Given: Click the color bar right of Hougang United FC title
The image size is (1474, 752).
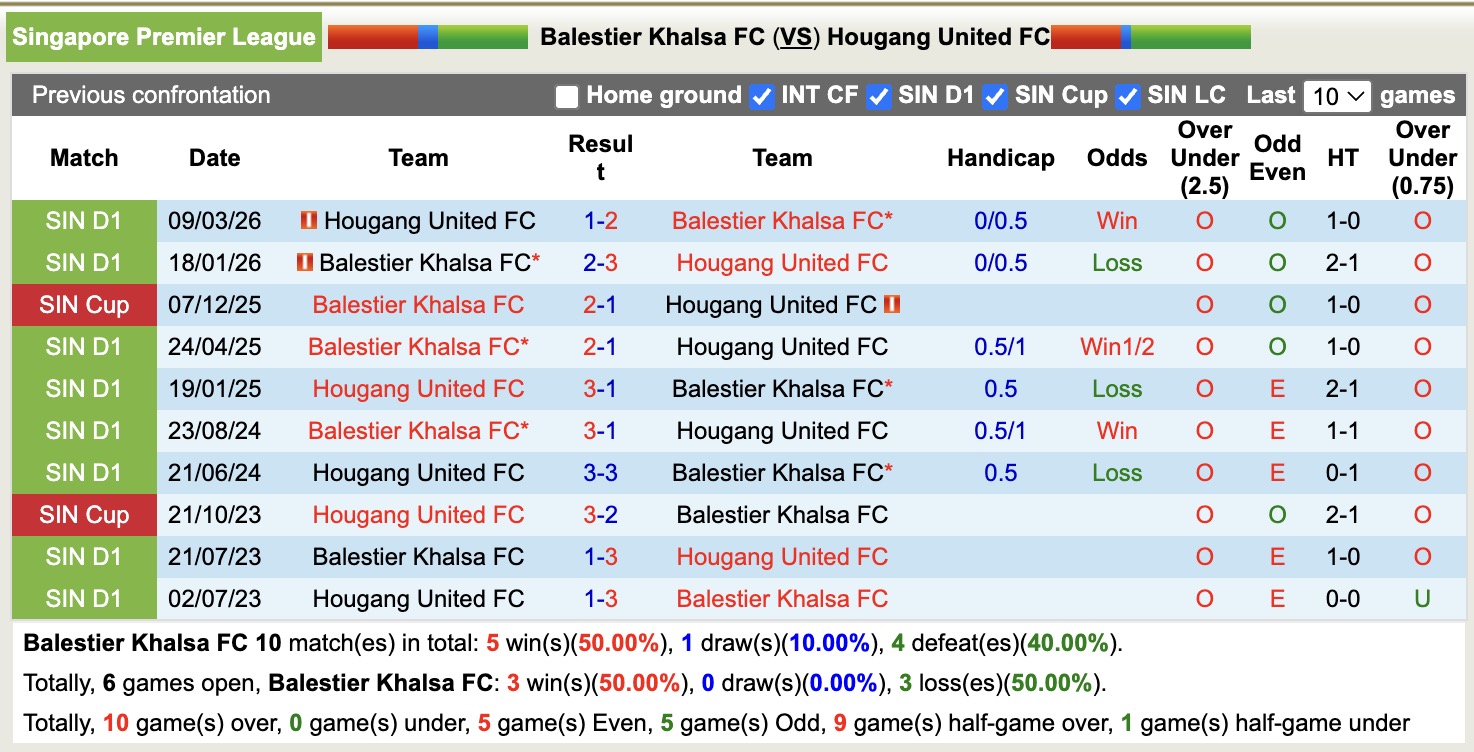Looking at the screenshot, I should (1150, 36).
